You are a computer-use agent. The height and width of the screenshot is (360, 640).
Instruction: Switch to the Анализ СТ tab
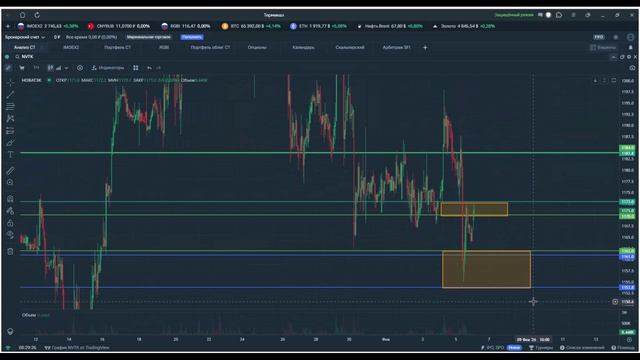pos(24,47)
